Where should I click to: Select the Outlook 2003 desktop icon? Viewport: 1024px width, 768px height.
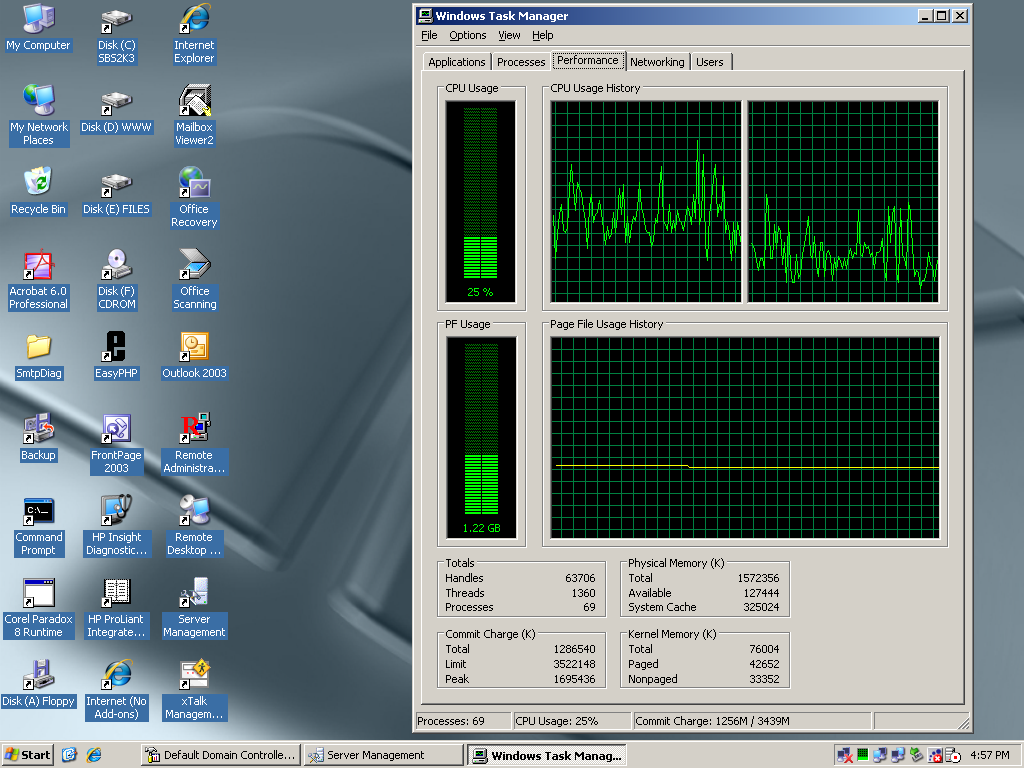[194, 357]
